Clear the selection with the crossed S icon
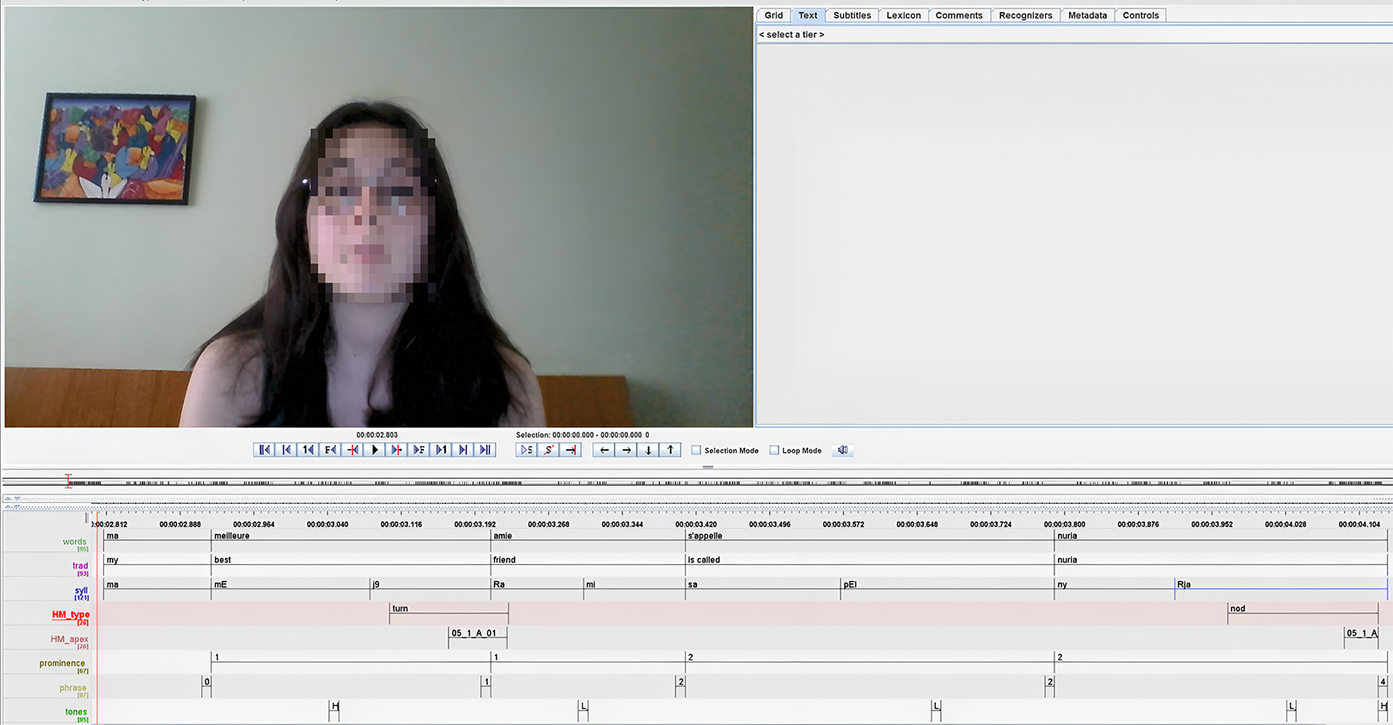The image size is (1393, 725). tap(548, 450)
